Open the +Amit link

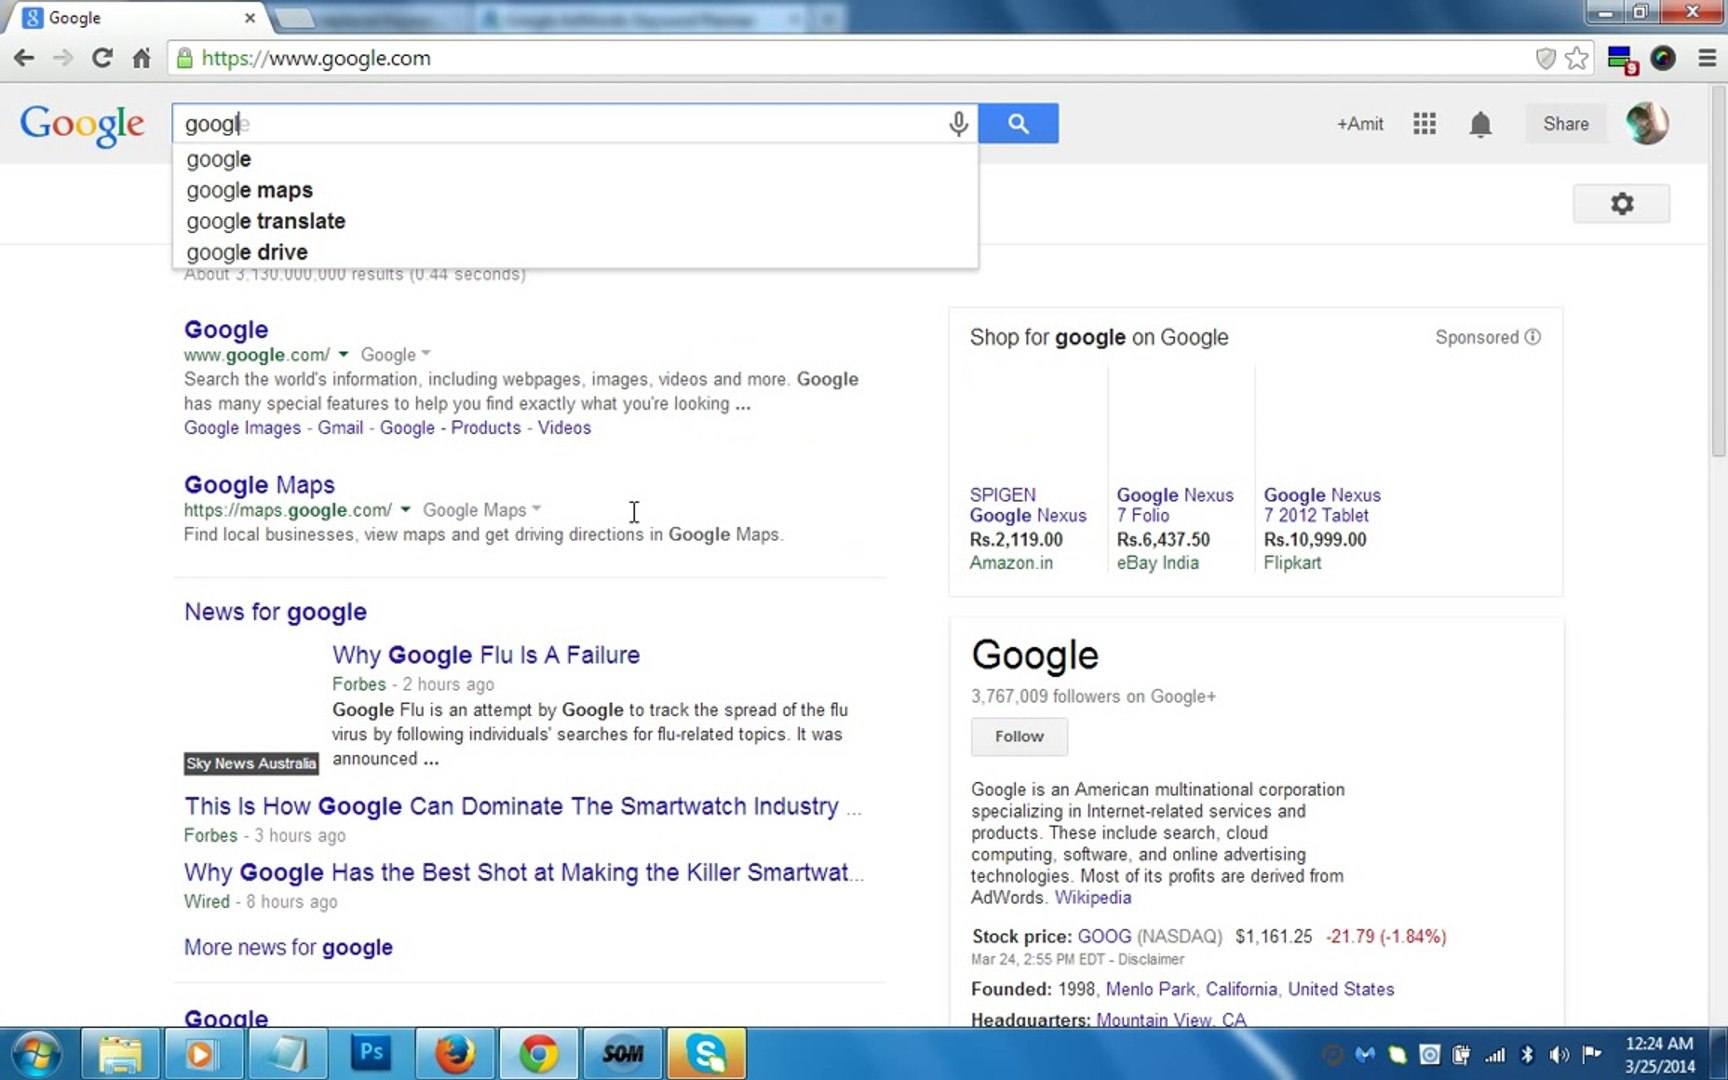point(1360,124)
